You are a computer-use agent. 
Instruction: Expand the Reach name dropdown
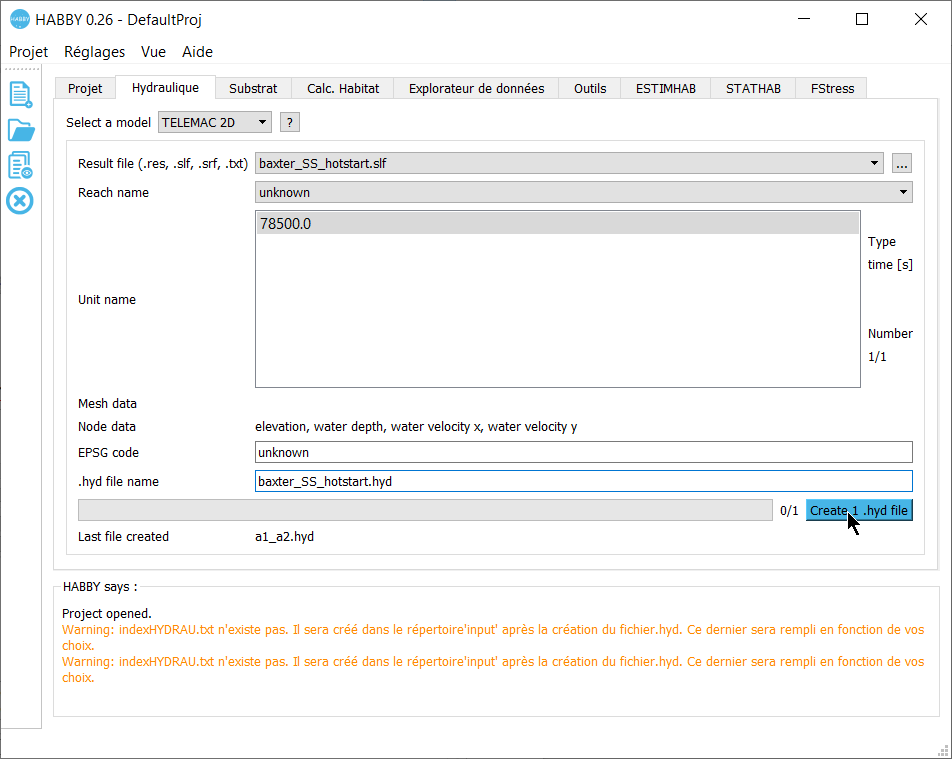pyautogui.click(x=583, y=192)
